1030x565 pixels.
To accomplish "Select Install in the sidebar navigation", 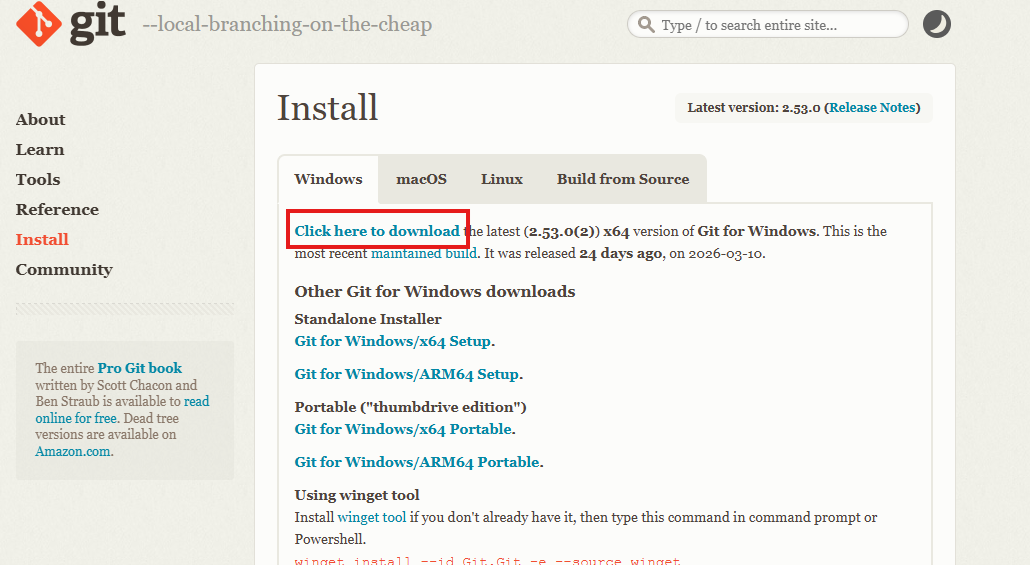I will click(x=42, y=239).
